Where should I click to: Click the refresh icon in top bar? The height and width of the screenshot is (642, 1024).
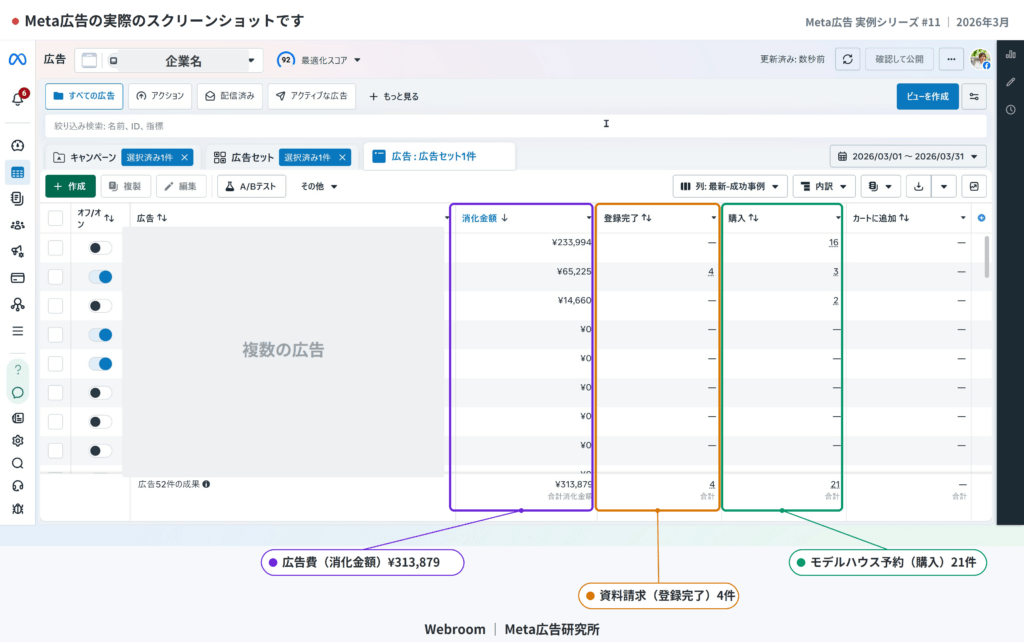[848, 59]
